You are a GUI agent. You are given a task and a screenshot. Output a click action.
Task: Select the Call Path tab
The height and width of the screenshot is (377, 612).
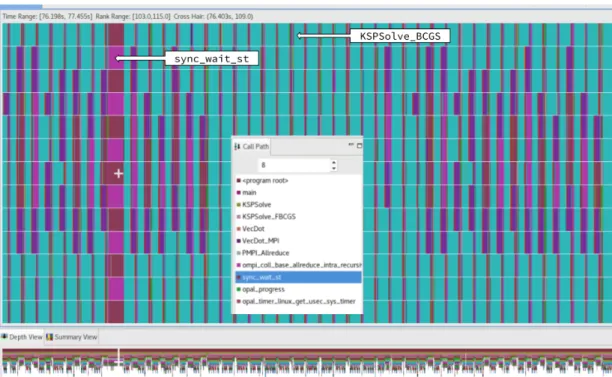click(252, 146)
